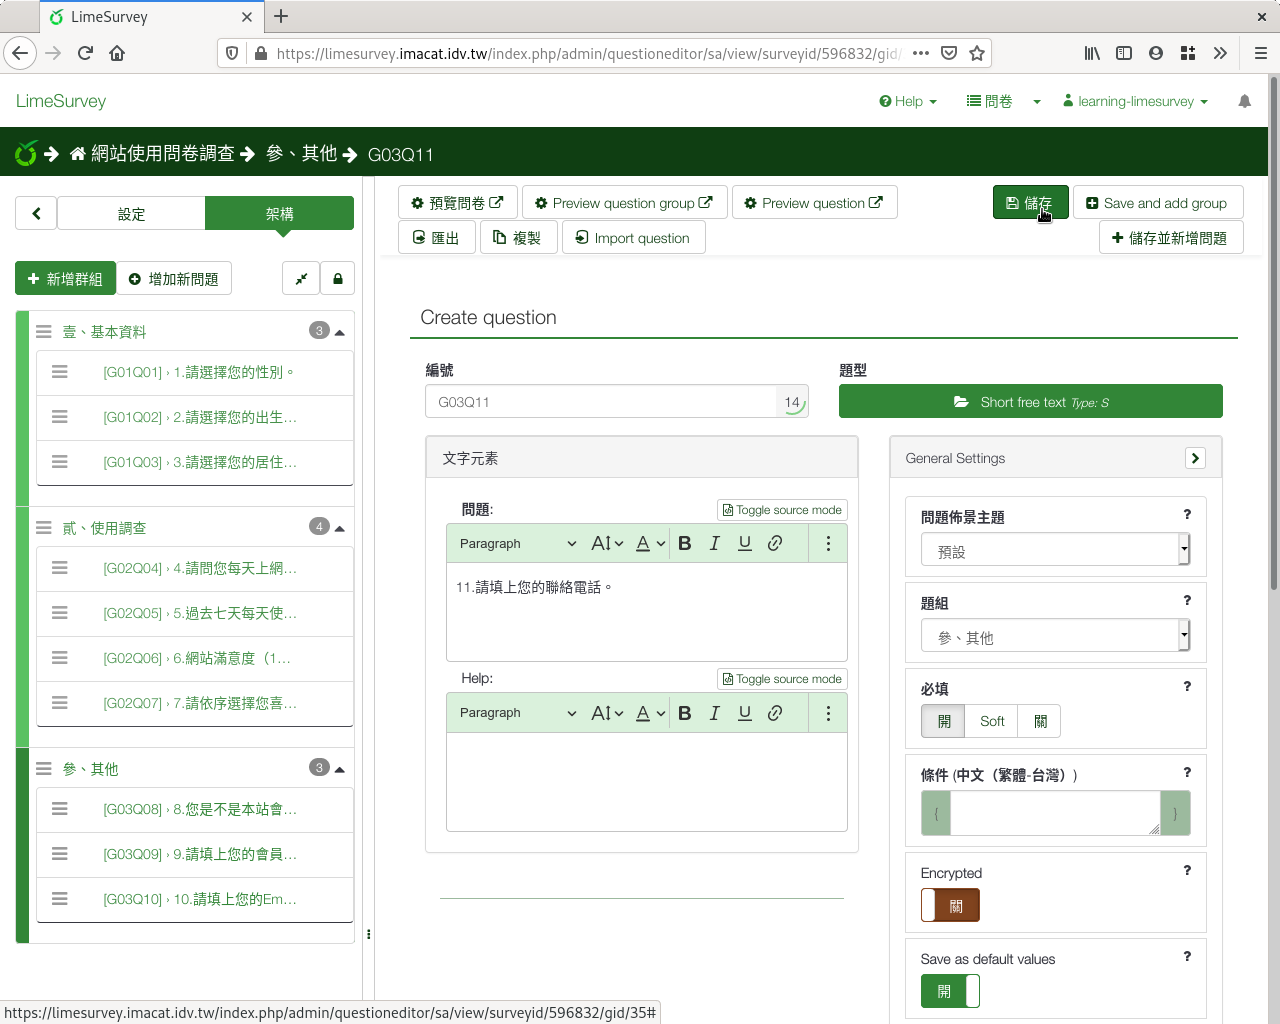
Task: Open the caret dropdown beside 問卷
Action: pos(1037,101)
